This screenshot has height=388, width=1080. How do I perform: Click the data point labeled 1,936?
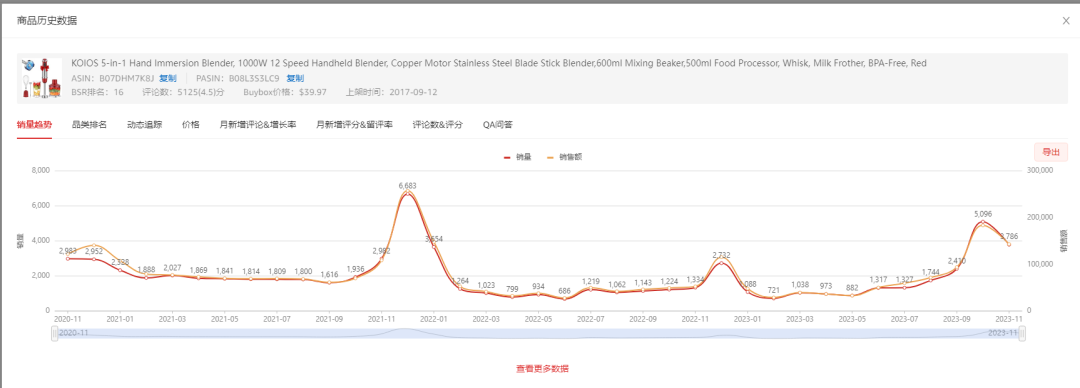(x=355, y=277)
